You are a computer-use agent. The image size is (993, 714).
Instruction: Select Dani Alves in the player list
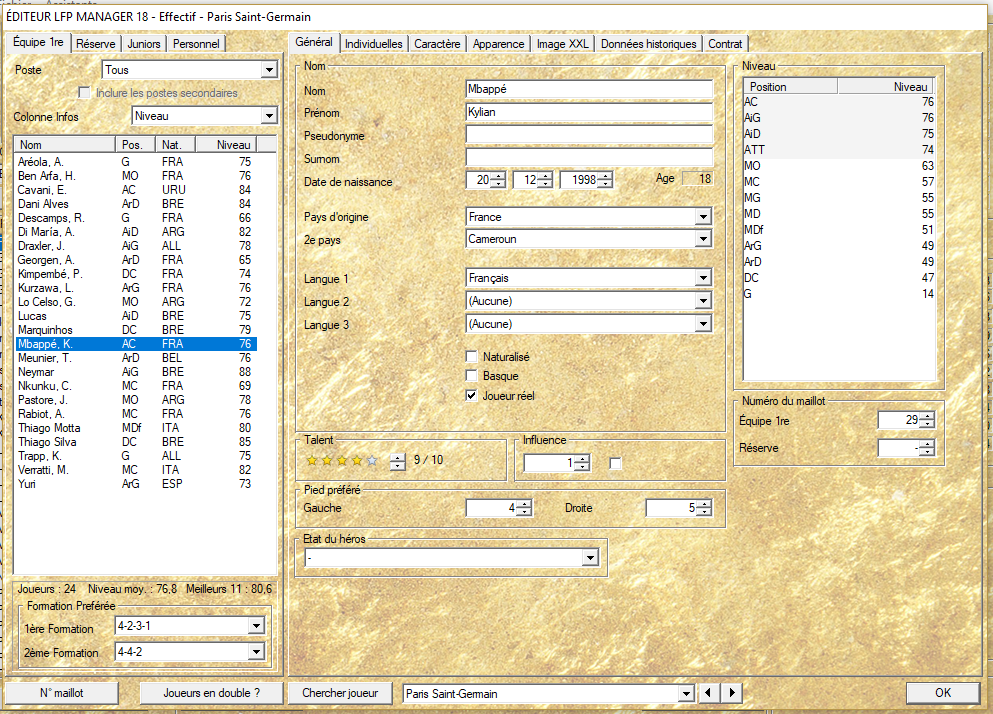(136, 203)
